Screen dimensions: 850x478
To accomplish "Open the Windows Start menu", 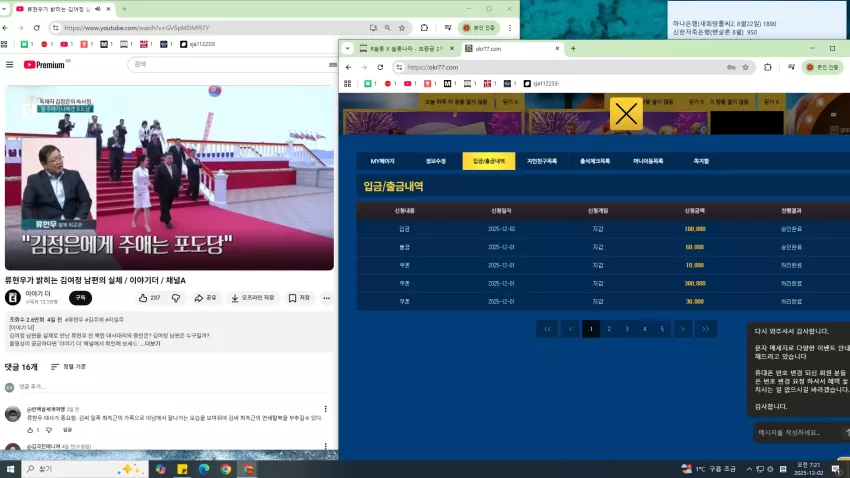I will click(10, 469).
